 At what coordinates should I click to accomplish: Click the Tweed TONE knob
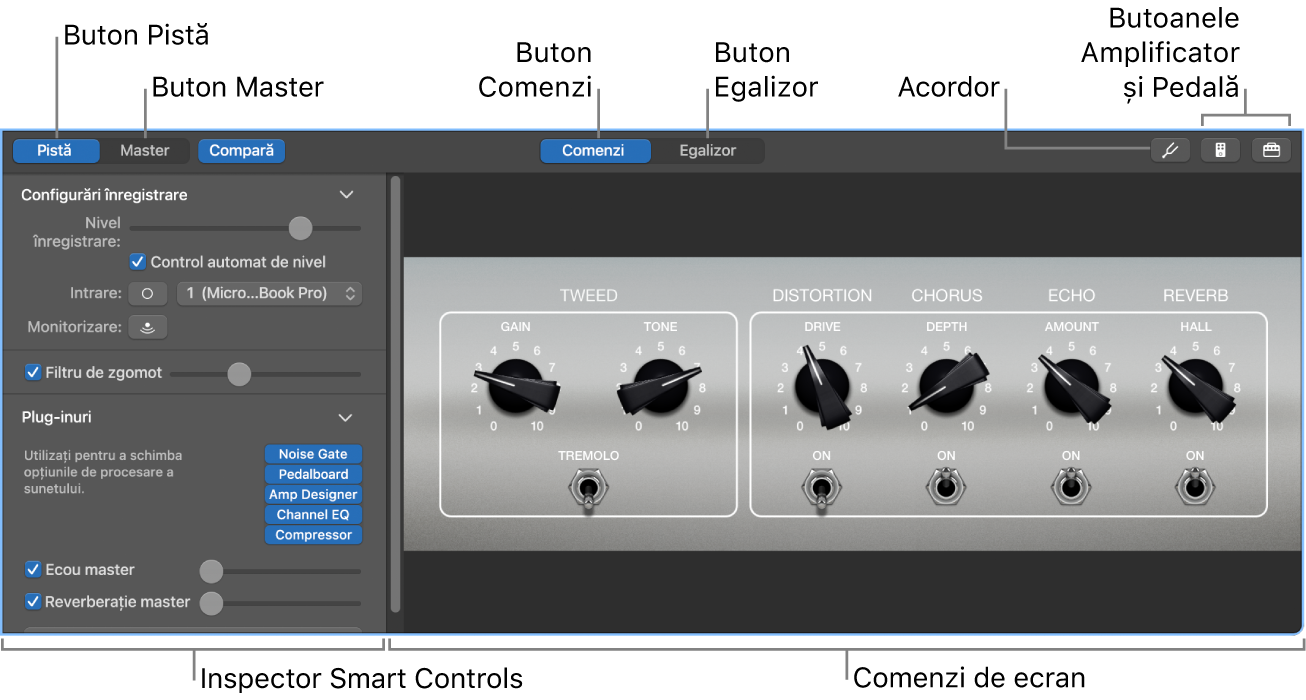(660, 388)
